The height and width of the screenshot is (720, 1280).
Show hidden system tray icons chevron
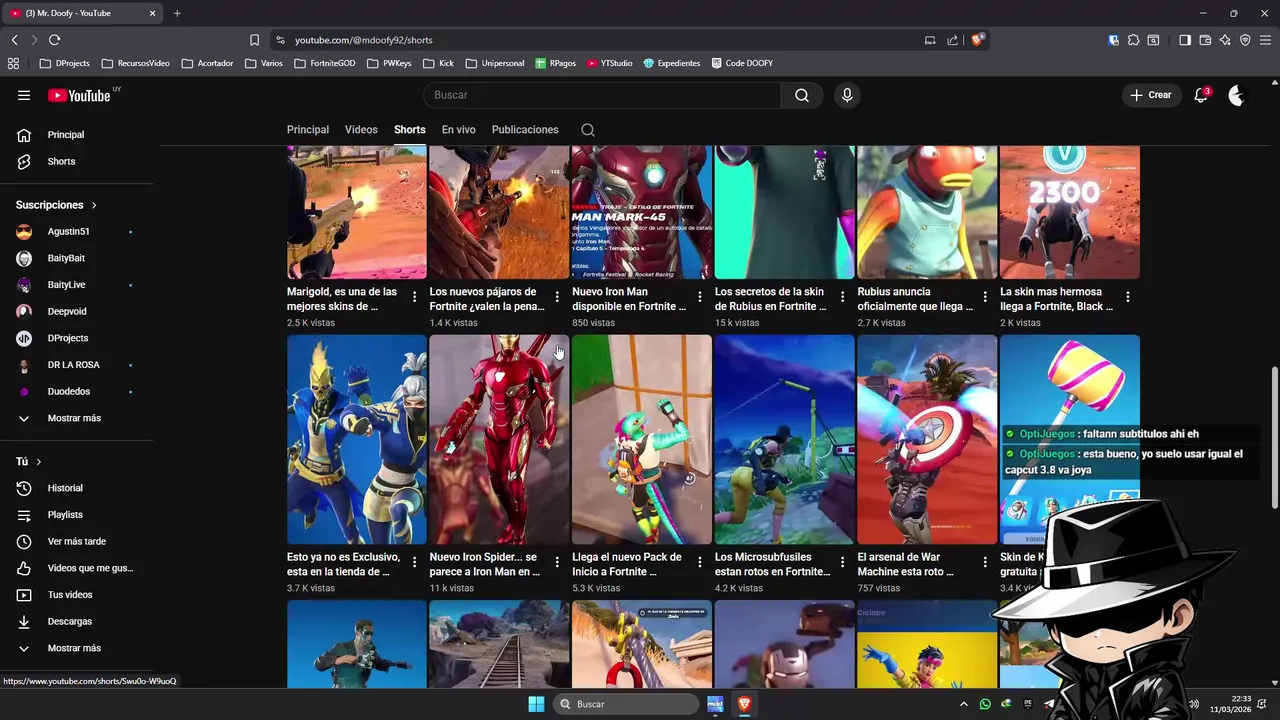[x=964, y=704]
